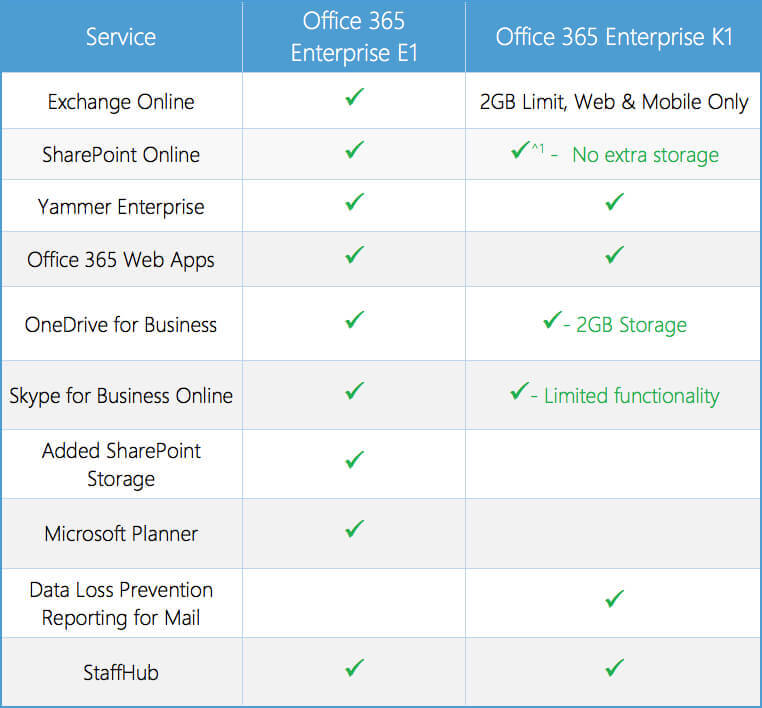Click the K1 checkmark for Office 365 Web Apps
Viewport: 762px width, 708px height.
(614, 256)
